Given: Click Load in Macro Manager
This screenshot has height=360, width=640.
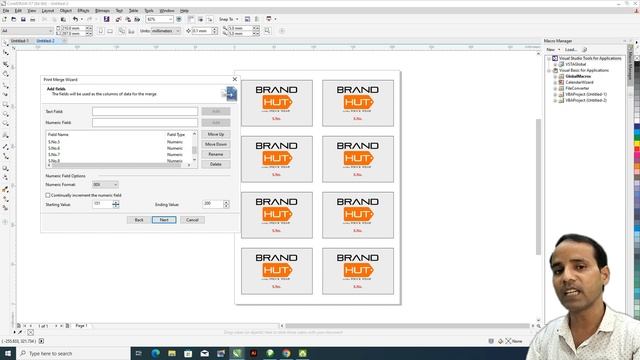Looking at the screenshot, I should (x=571, y=49).
